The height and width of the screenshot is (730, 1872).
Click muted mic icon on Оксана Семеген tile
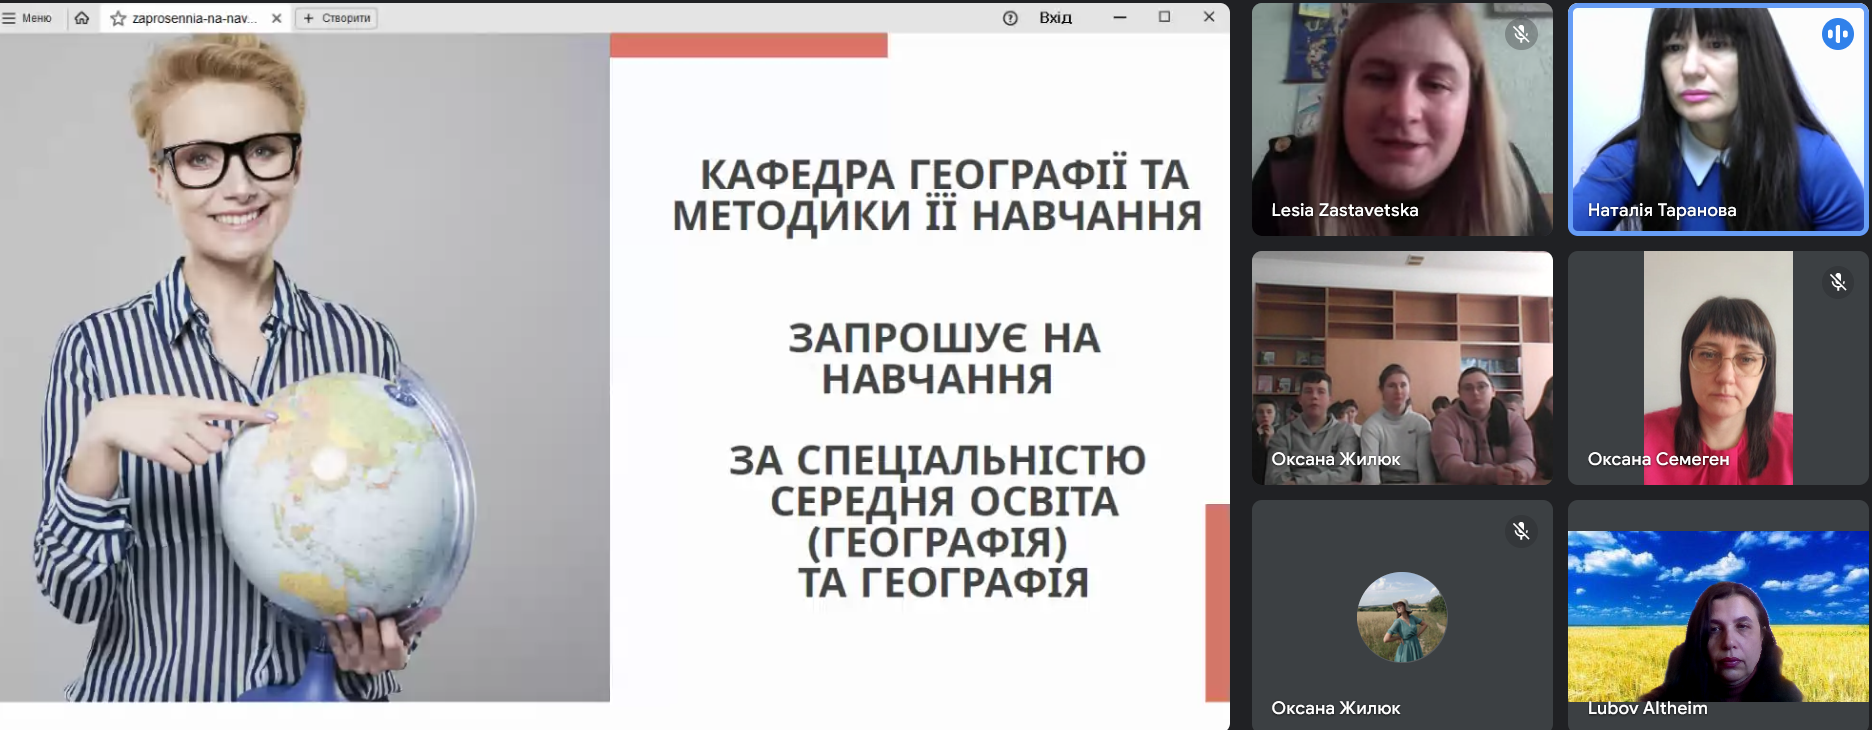pyautogui.click(x=1837, y=282)
